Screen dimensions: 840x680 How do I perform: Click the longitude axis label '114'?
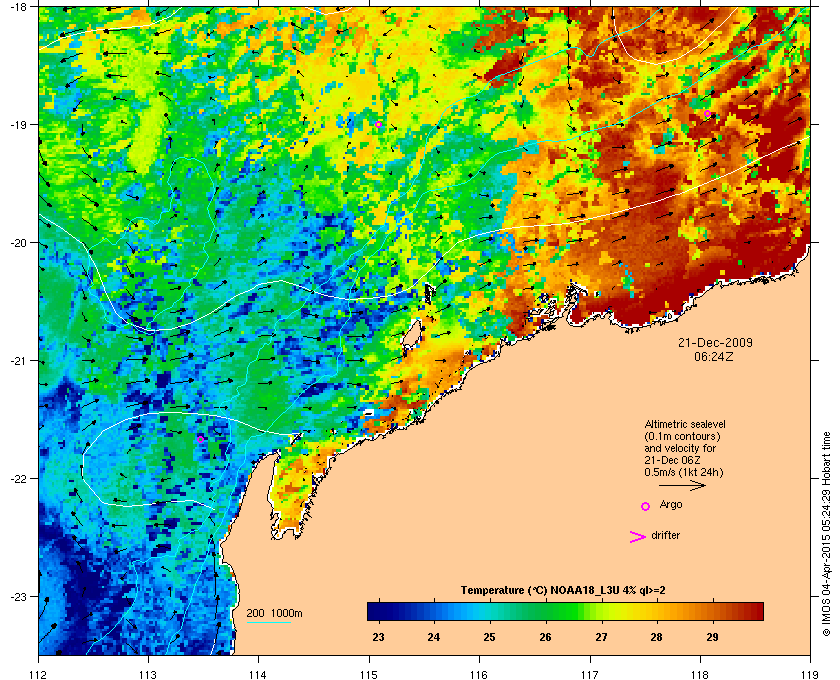258,675
